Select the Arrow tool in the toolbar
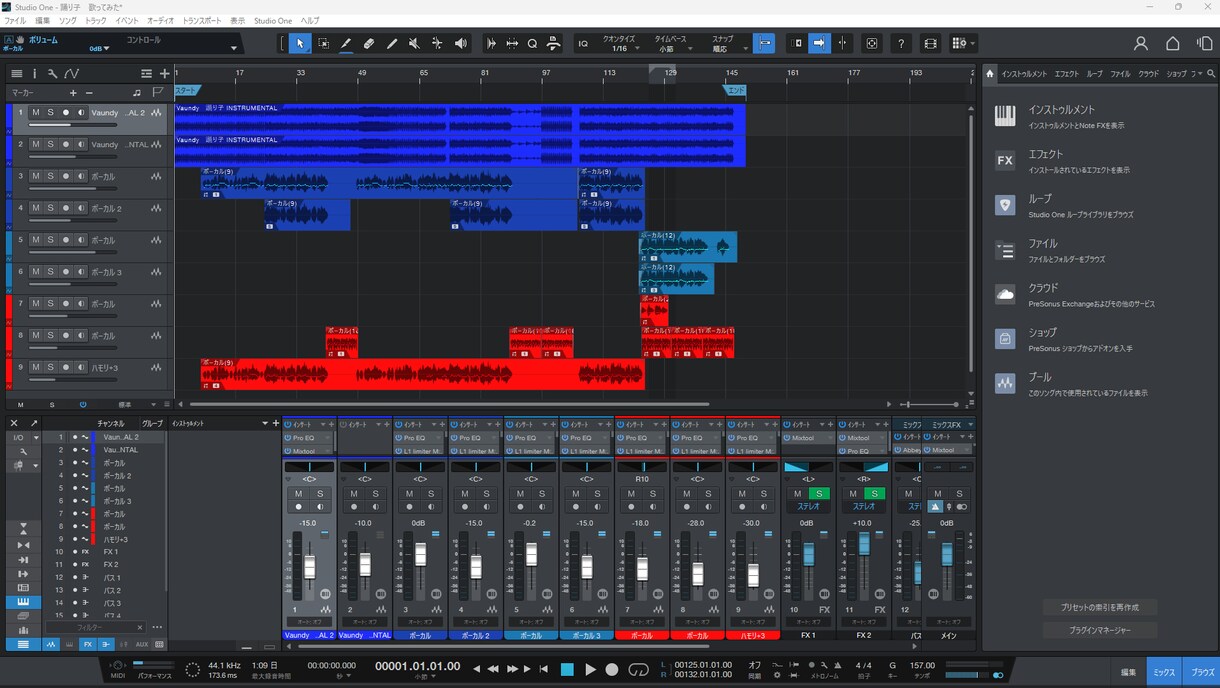Screen dimensions: 1220x688 (x=300, y=43)
